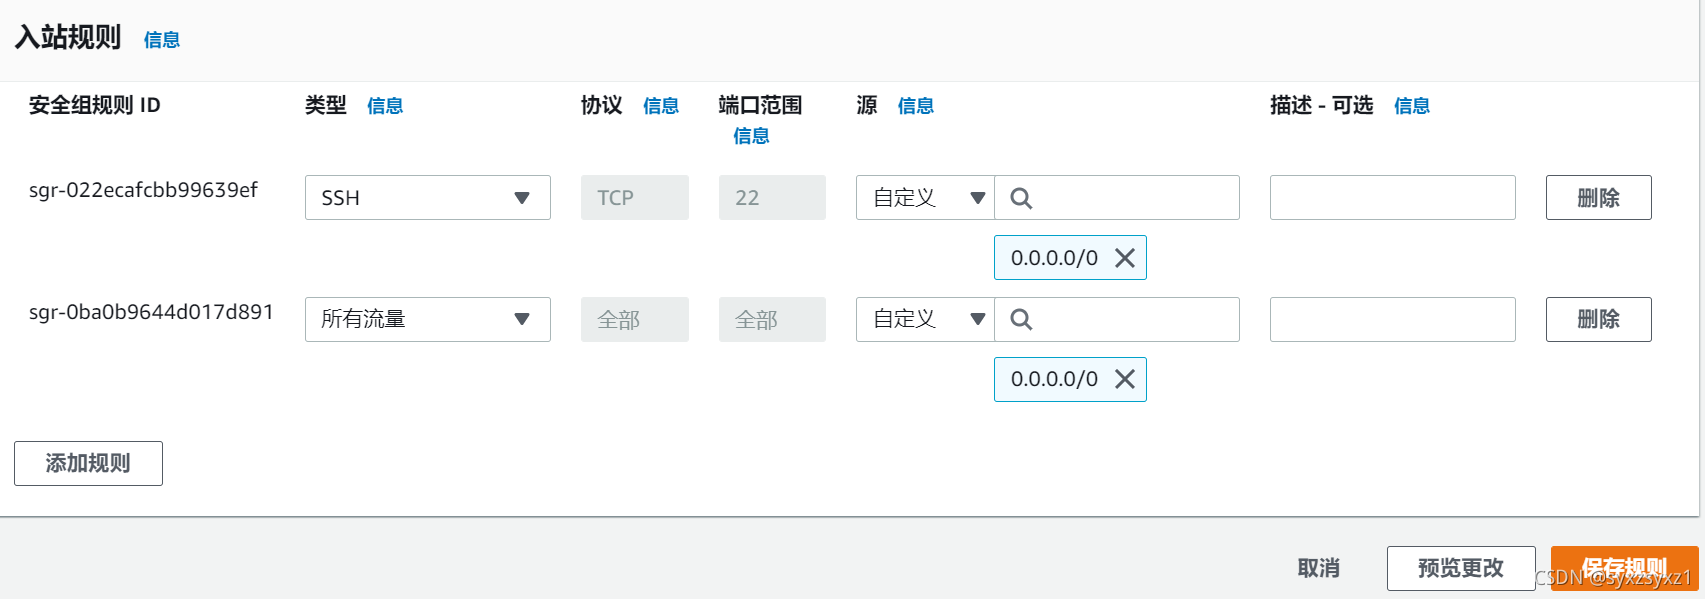This screenshot has height=599, width=1705.
Task: Click the orange 保存规则 button
Action: point(1625,568)
